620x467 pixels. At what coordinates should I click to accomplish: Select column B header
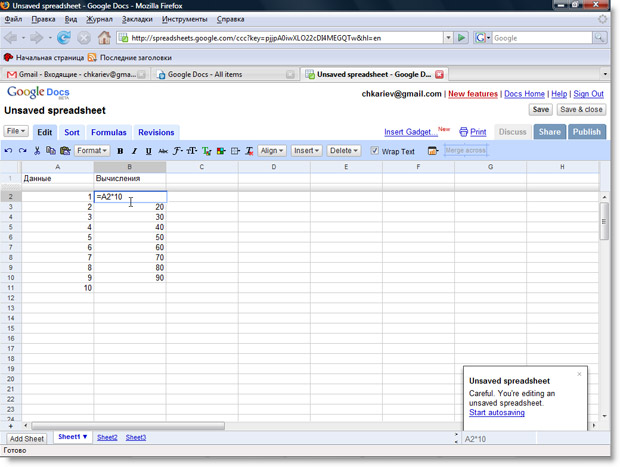click(x=130, y=167)
